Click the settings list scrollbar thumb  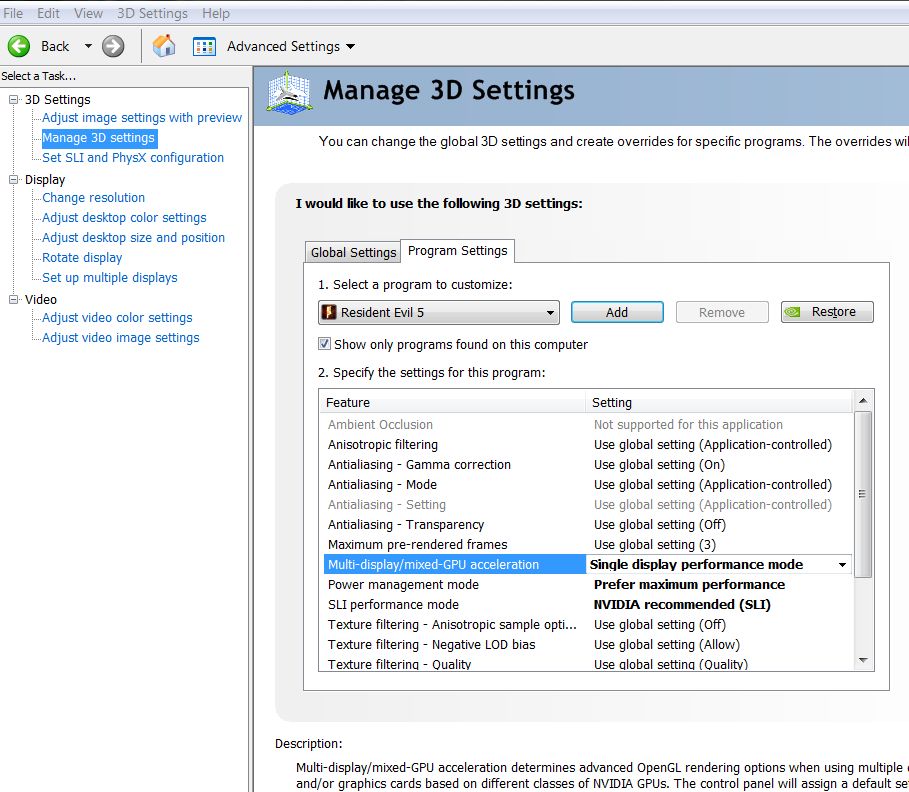pos(863,495)
